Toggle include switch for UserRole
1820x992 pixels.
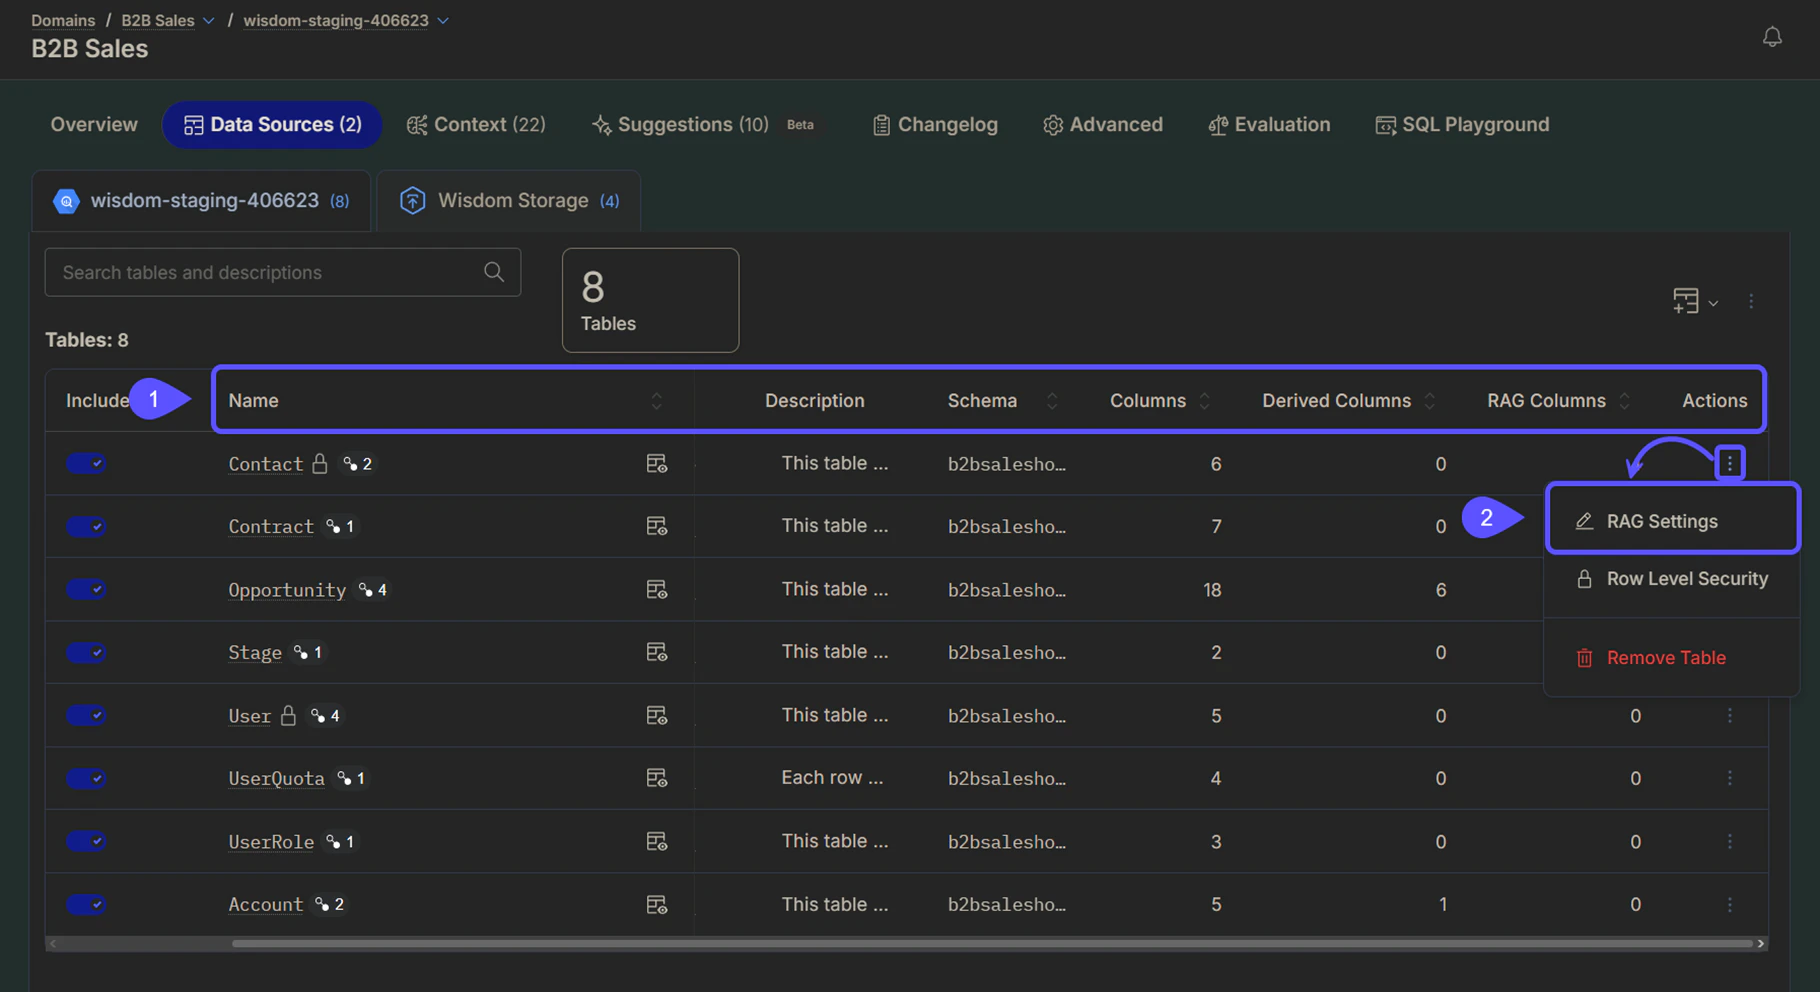point(87,841)
